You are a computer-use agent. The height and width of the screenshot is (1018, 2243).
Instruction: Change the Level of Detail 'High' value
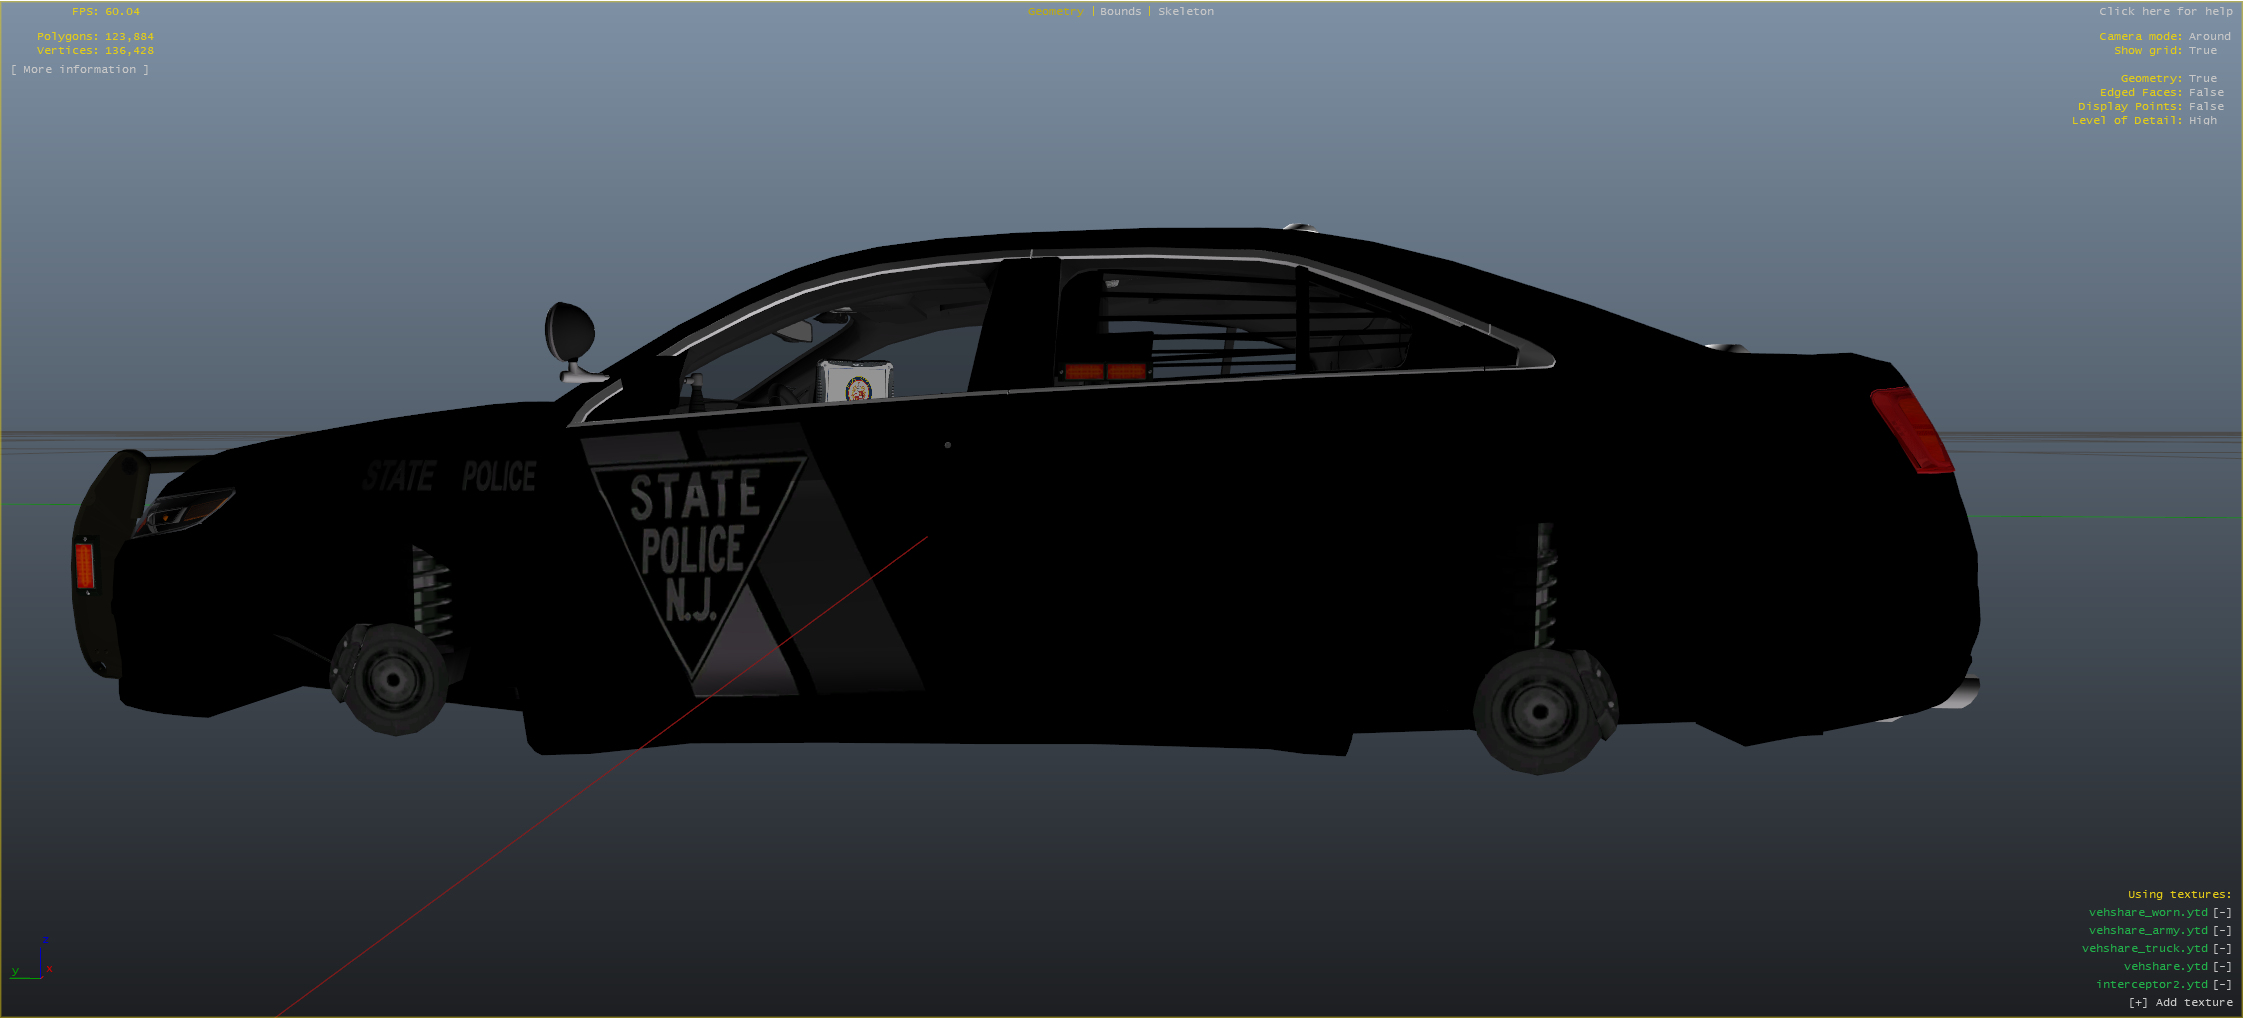(2202, 121)
